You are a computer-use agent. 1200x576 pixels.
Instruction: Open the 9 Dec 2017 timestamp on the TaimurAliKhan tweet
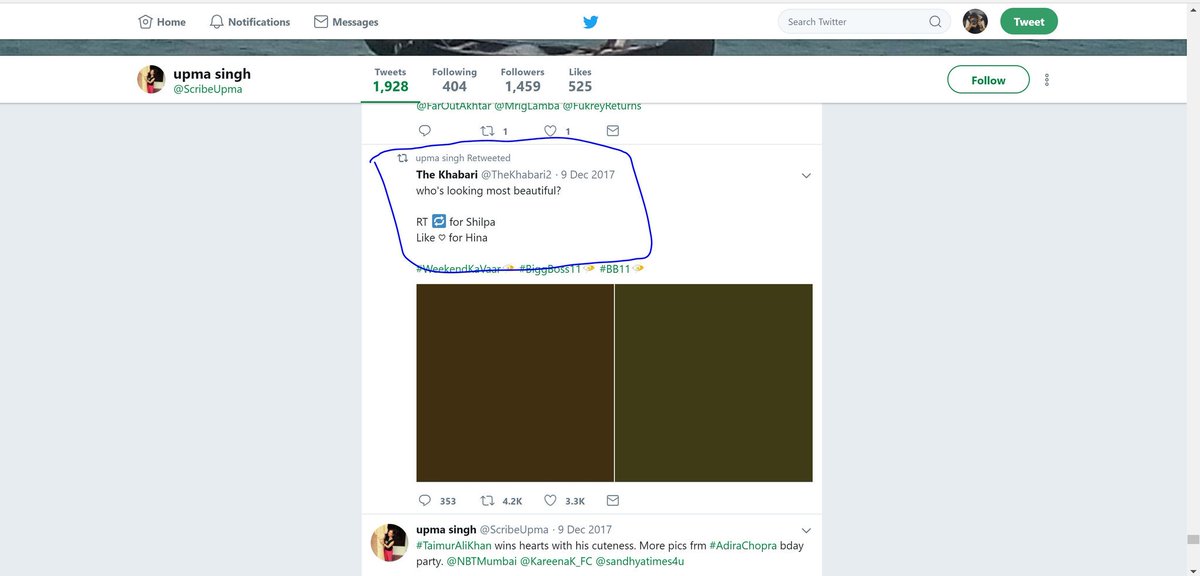(585, 529)
